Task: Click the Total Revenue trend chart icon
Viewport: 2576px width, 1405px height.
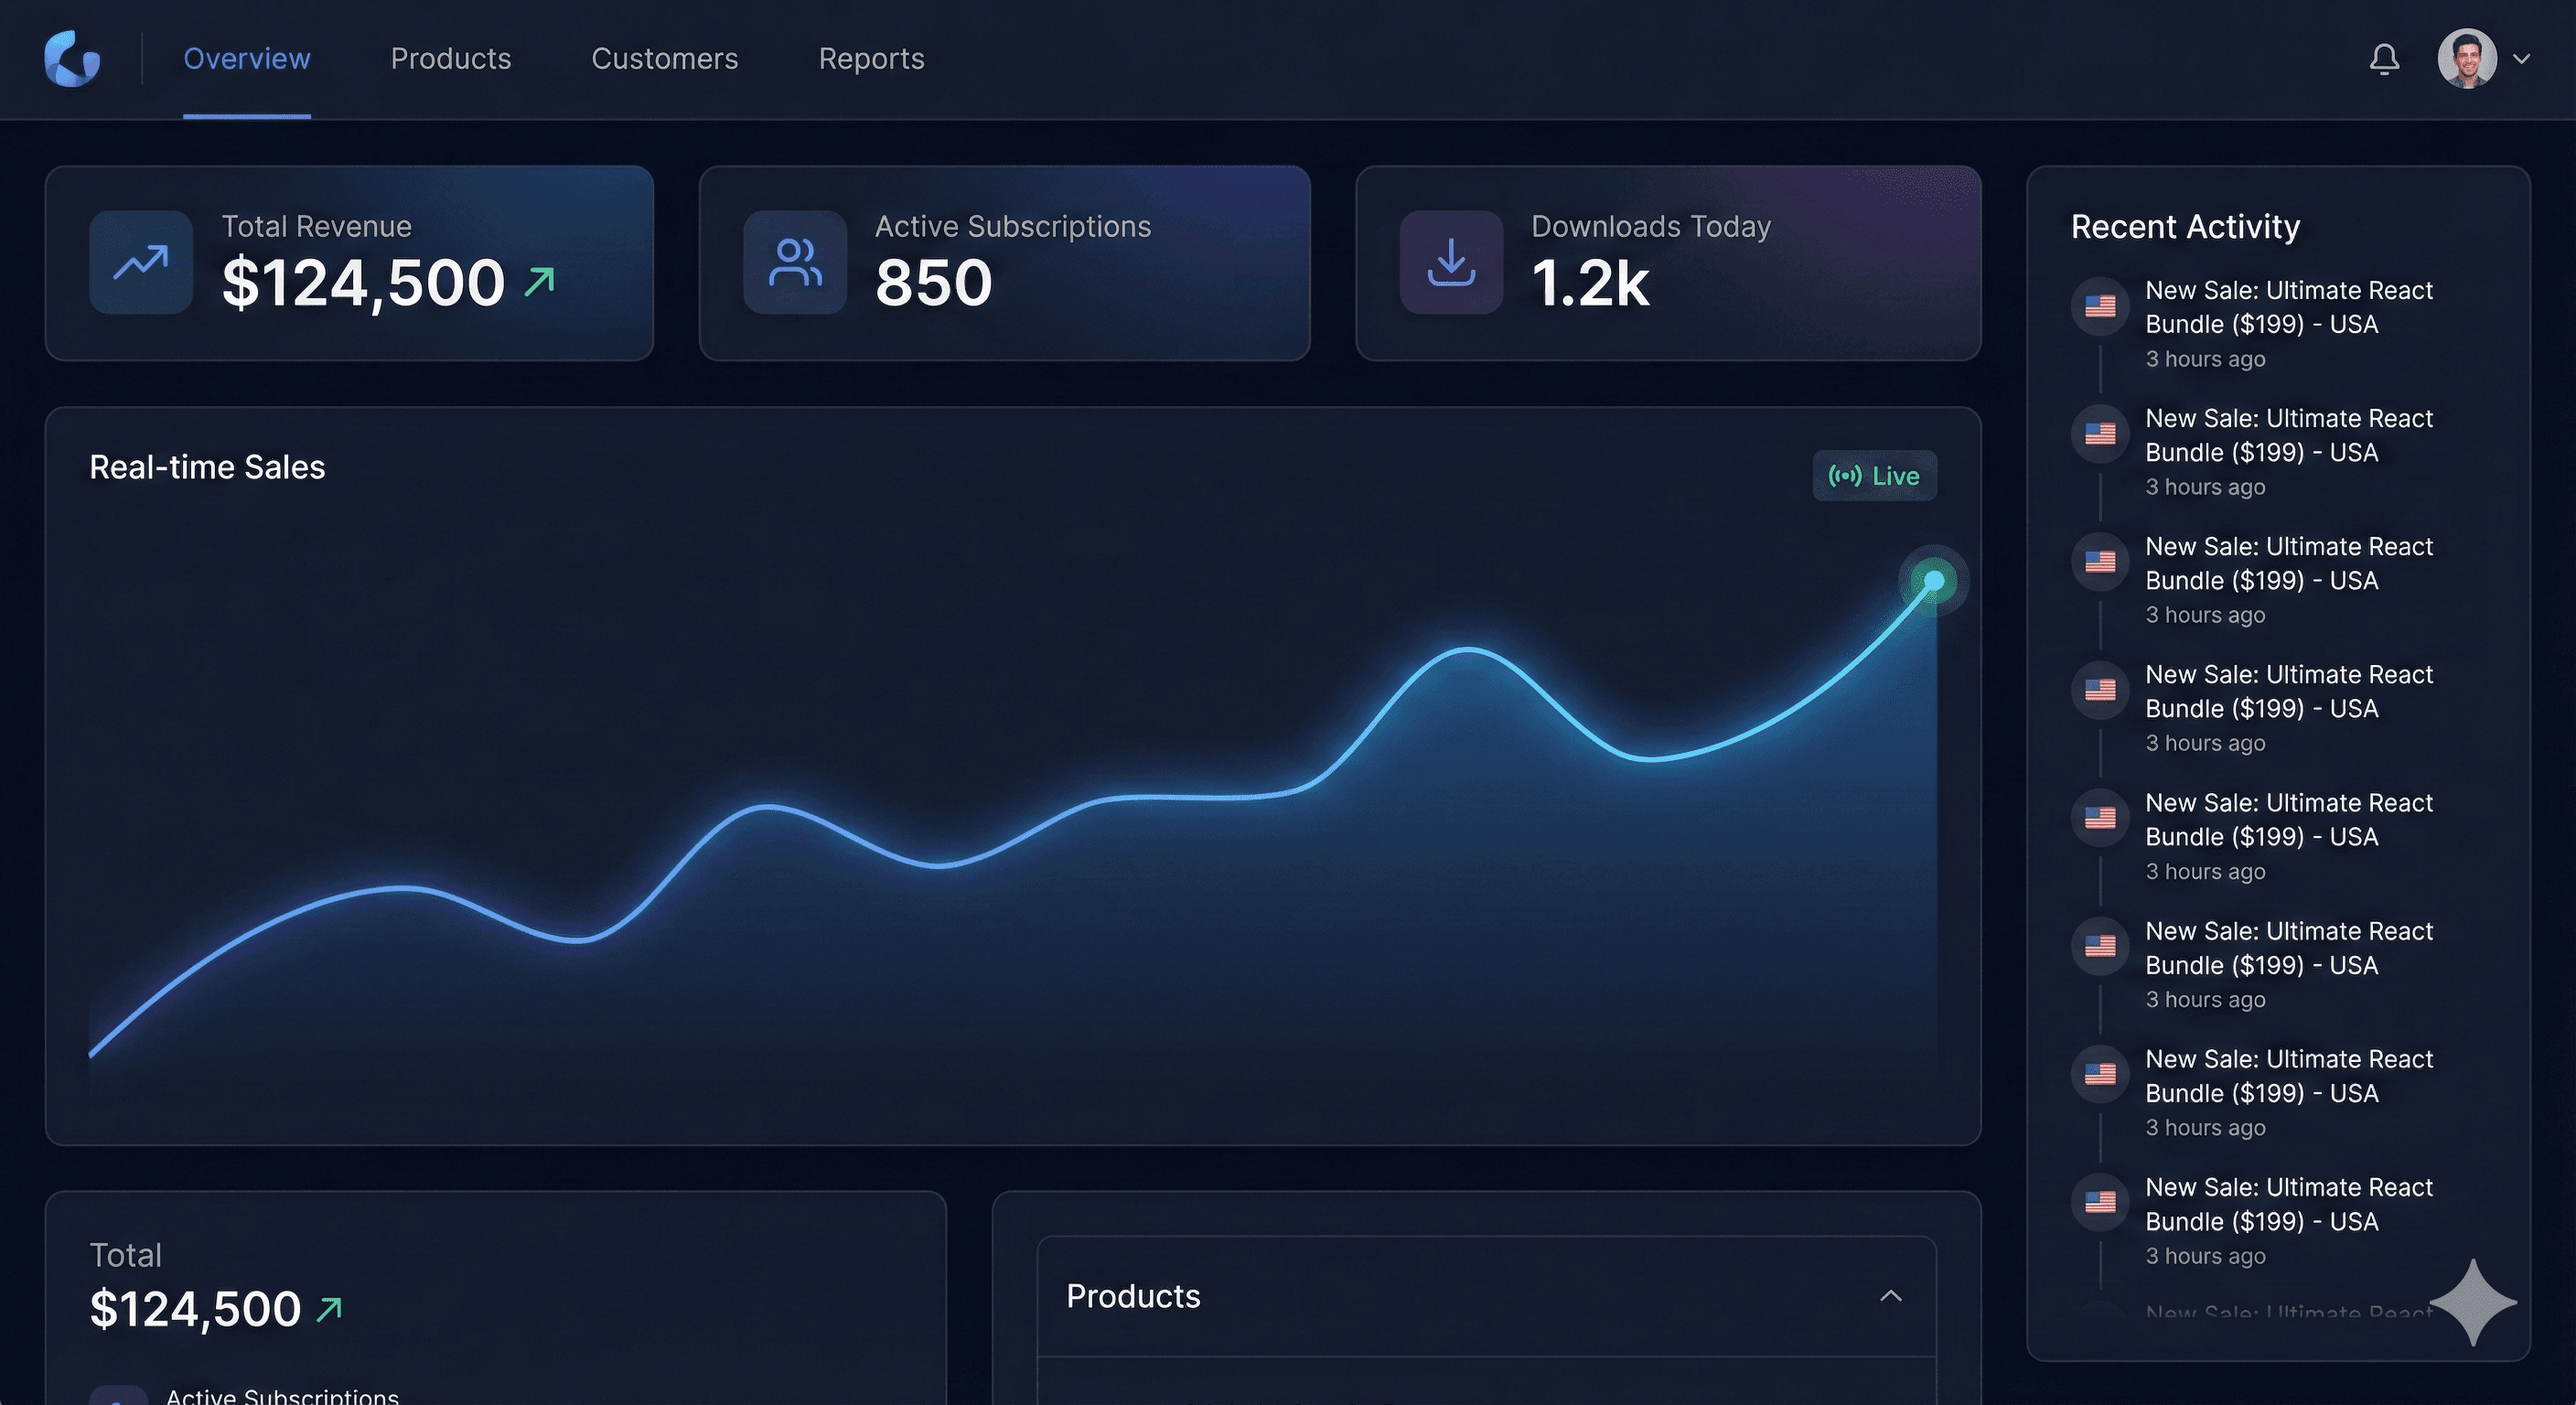Action: click(x=141, y=263)
